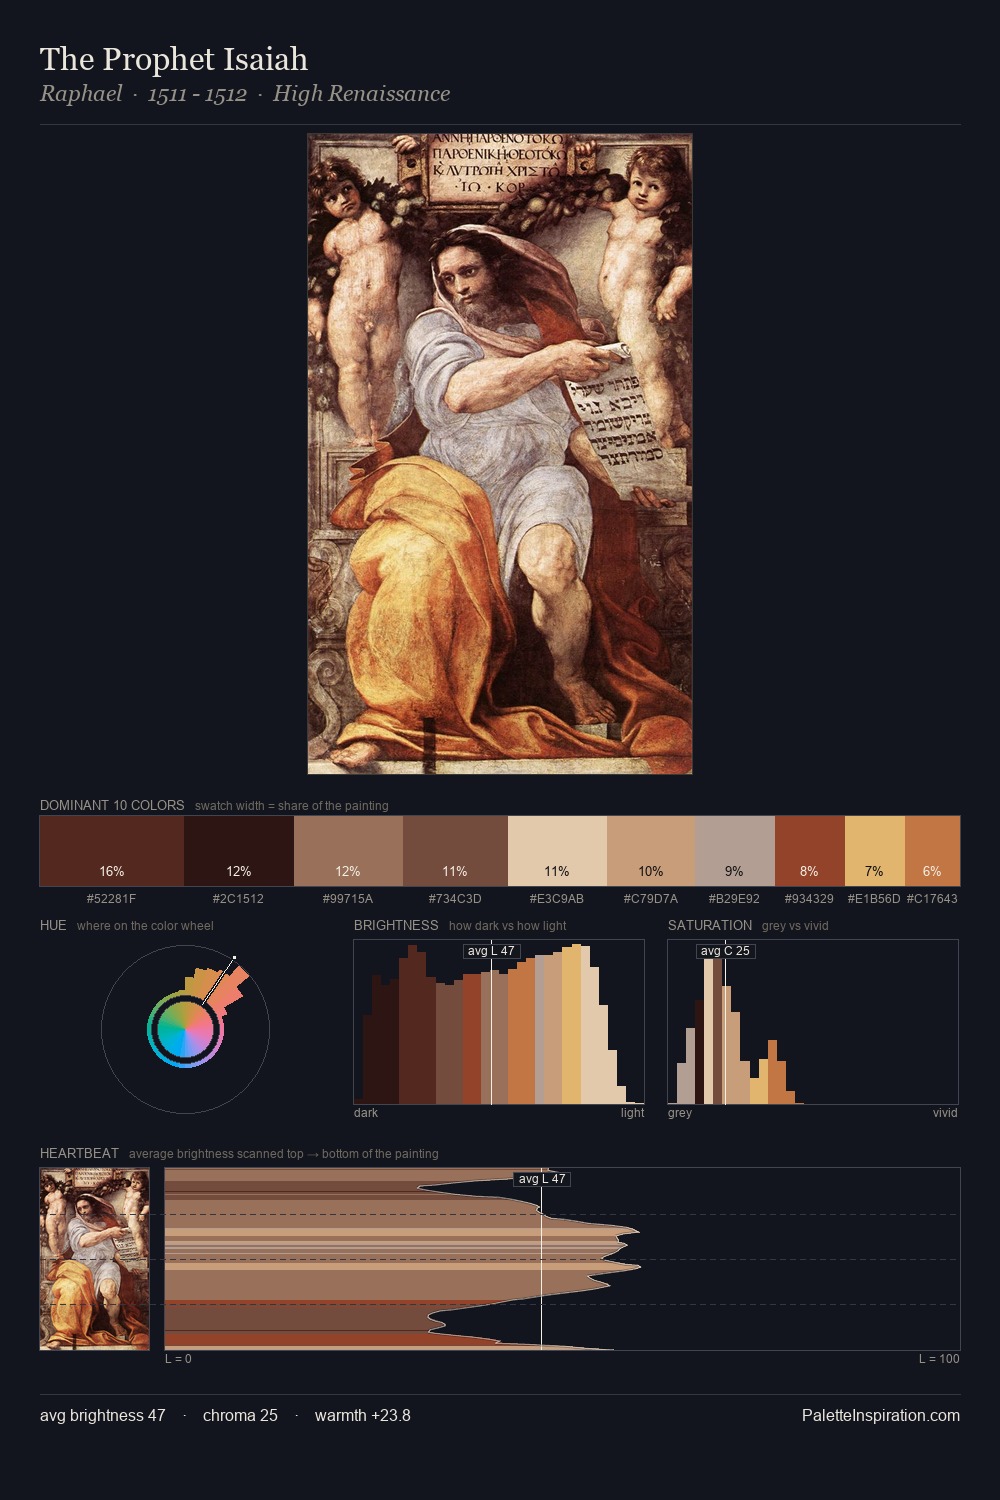
Task: Click the L = 100 heartbeat axis label
Action: [x=939, y=1359]
